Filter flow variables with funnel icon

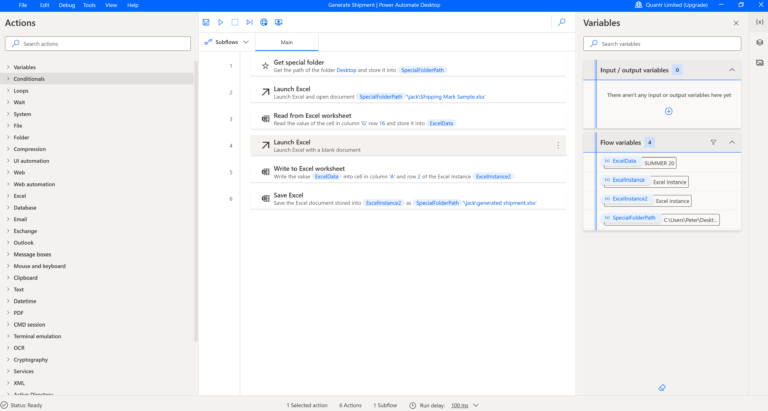713,142
